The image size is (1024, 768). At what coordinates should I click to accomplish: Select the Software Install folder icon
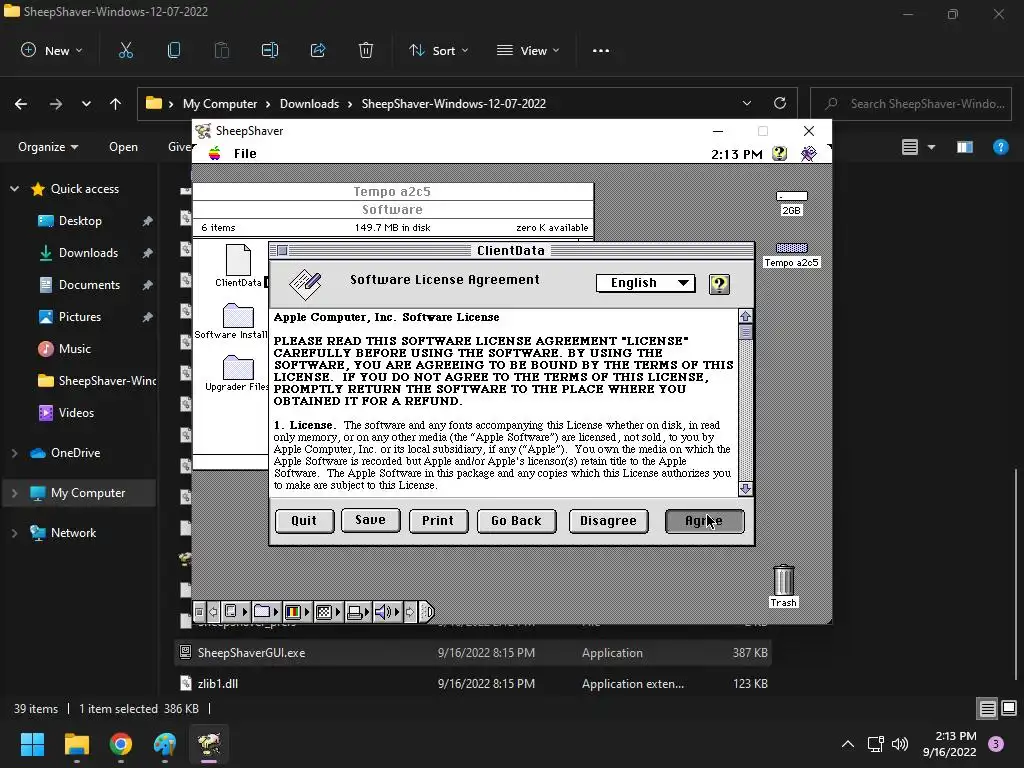point(238,315)
